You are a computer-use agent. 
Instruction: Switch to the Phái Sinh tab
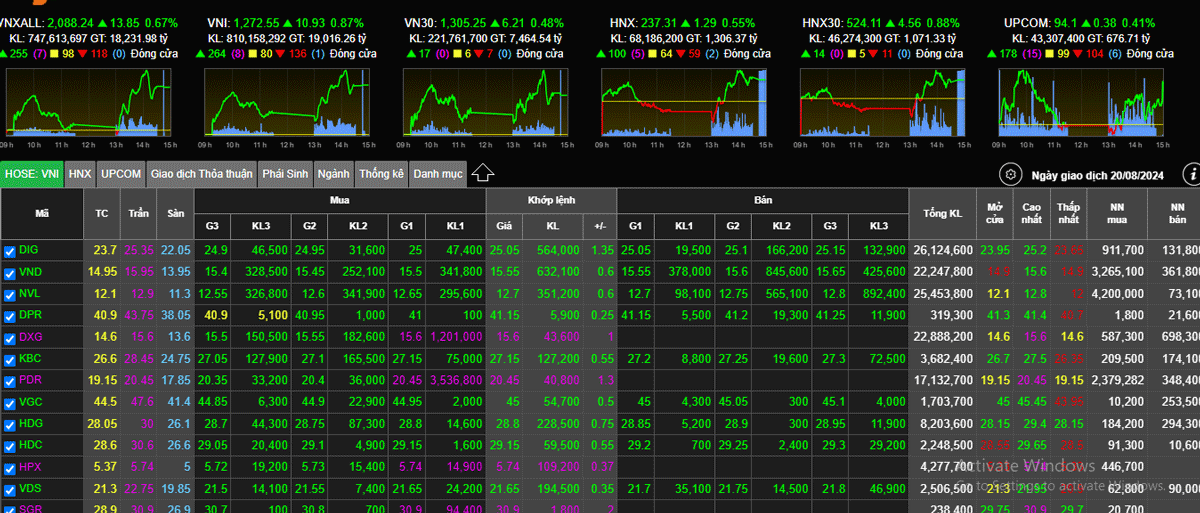pos(285,174)
